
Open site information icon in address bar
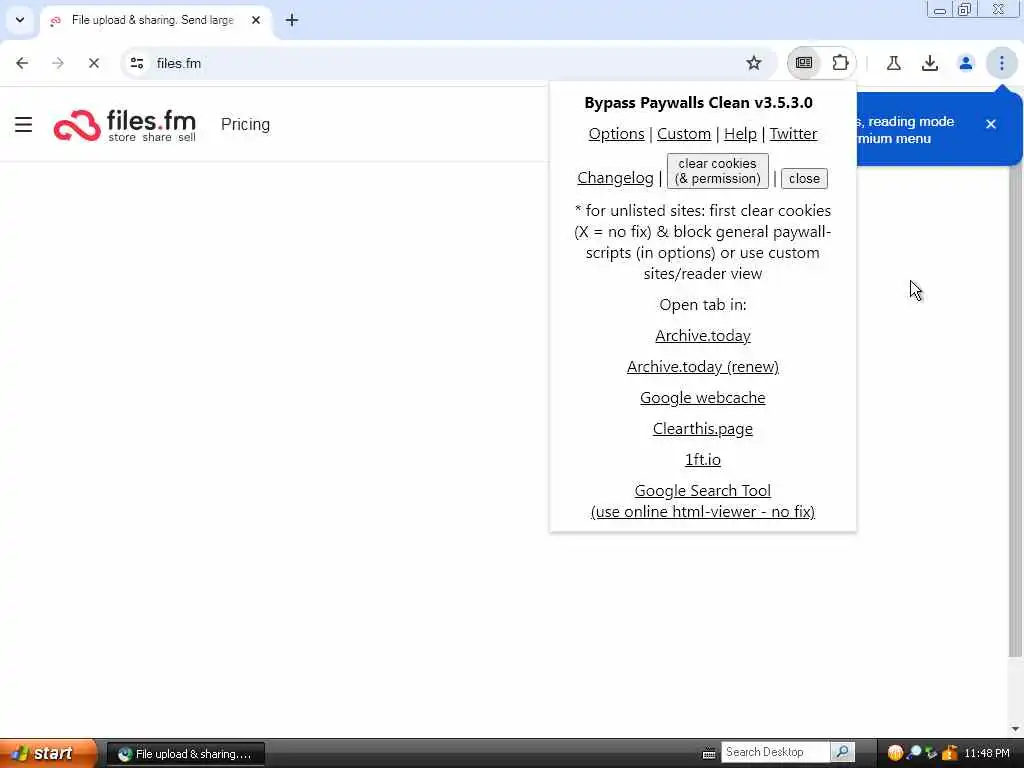(136, 63)
